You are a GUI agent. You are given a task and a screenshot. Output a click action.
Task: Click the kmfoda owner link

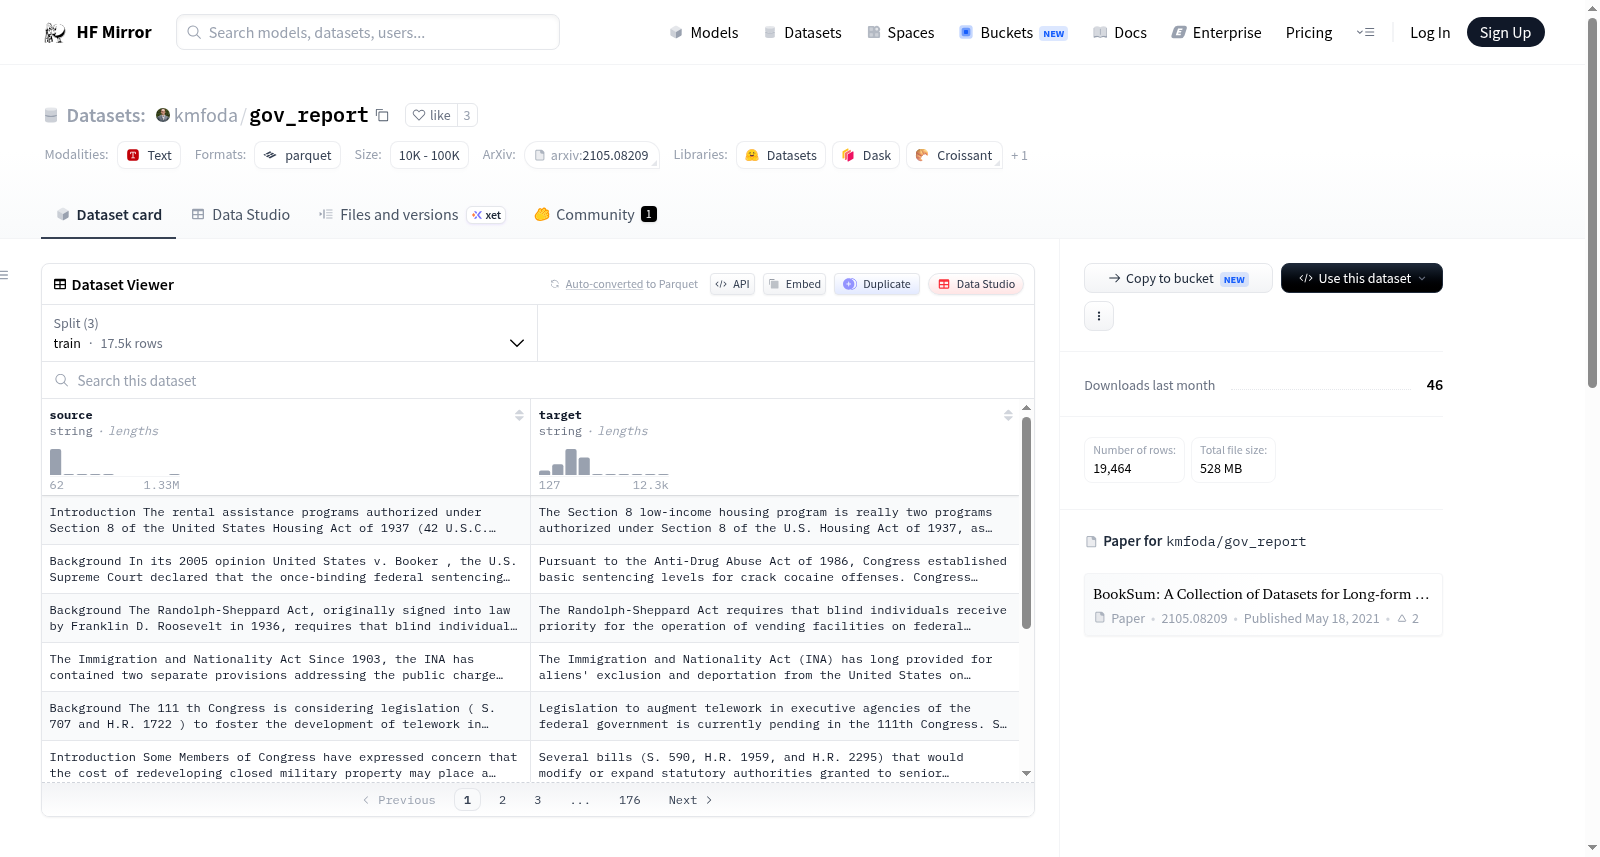tap(205, 115)
